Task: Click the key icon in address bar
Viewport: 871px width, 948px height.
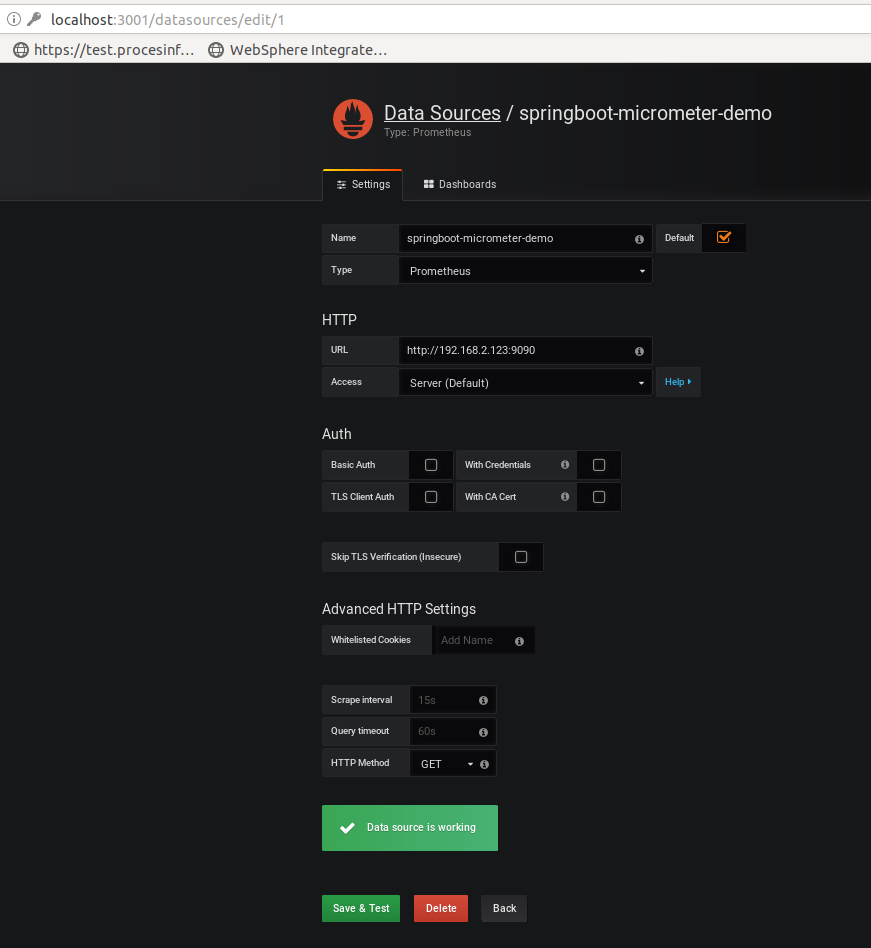Action: tap(34, 19)
